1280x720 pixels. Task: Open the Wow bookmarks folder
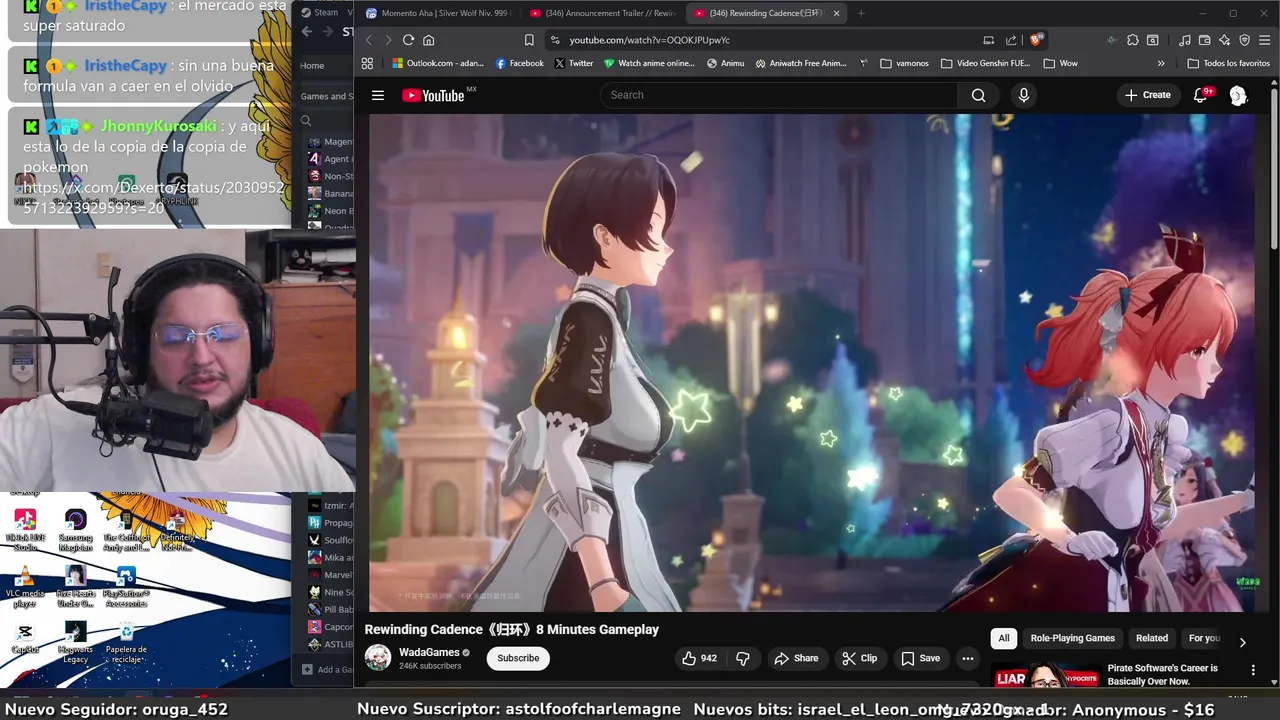pyautogui.click(x=1060, y=63)
